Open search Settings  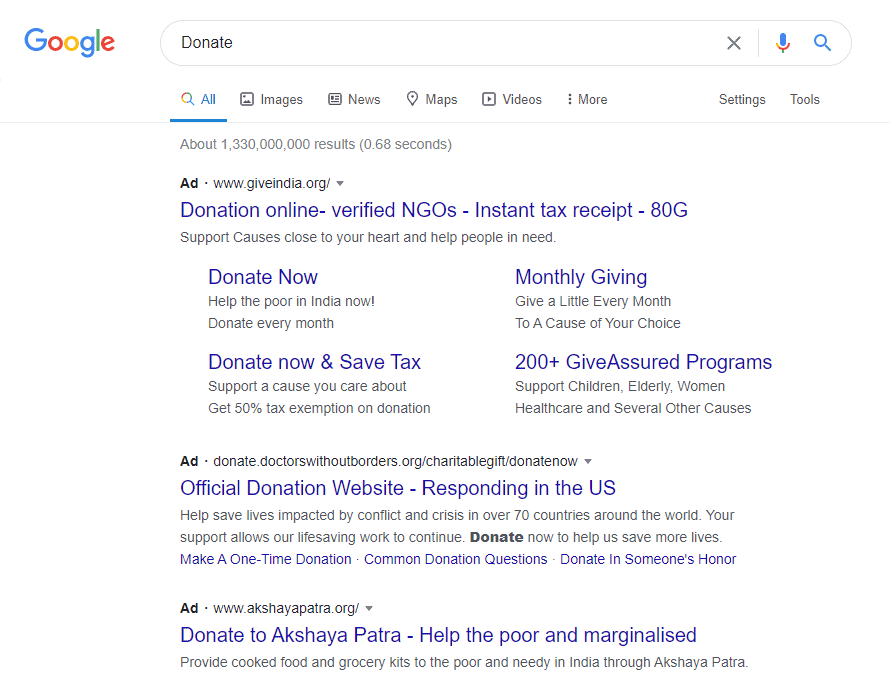tap(742, 99)
